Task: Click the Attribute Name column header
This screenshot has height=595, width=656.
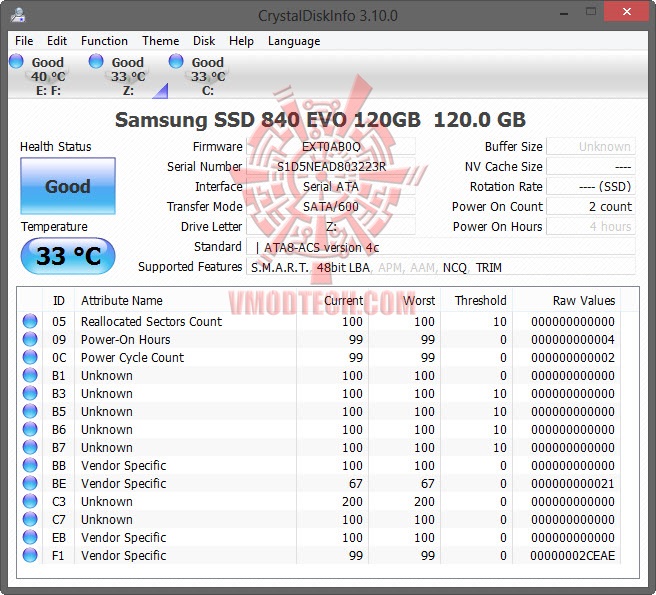Action: click(185, 300)
